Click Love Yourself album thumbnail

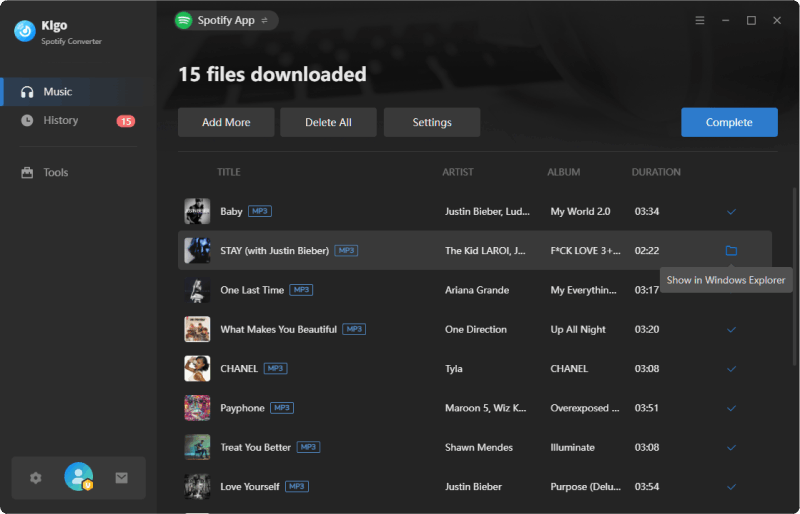pos(197,486)
